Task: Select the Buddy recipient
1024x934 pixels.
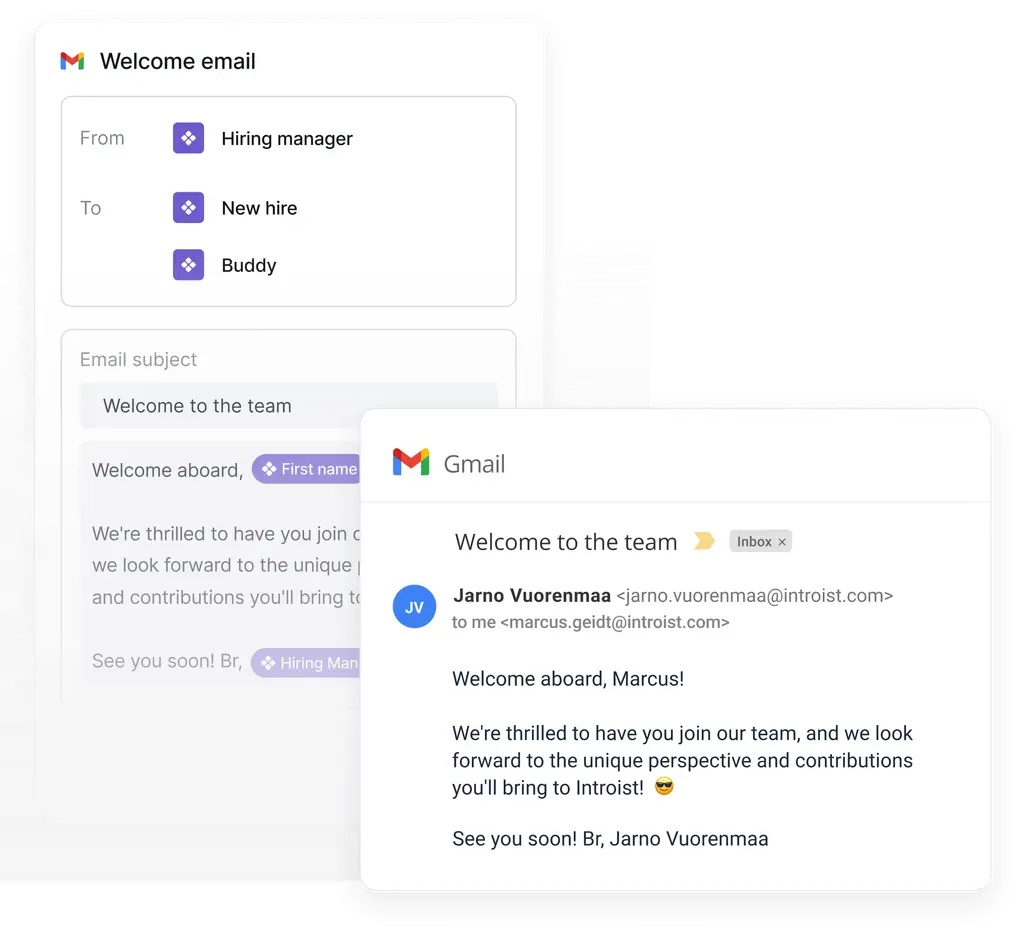Action: [x=249, y=265]
